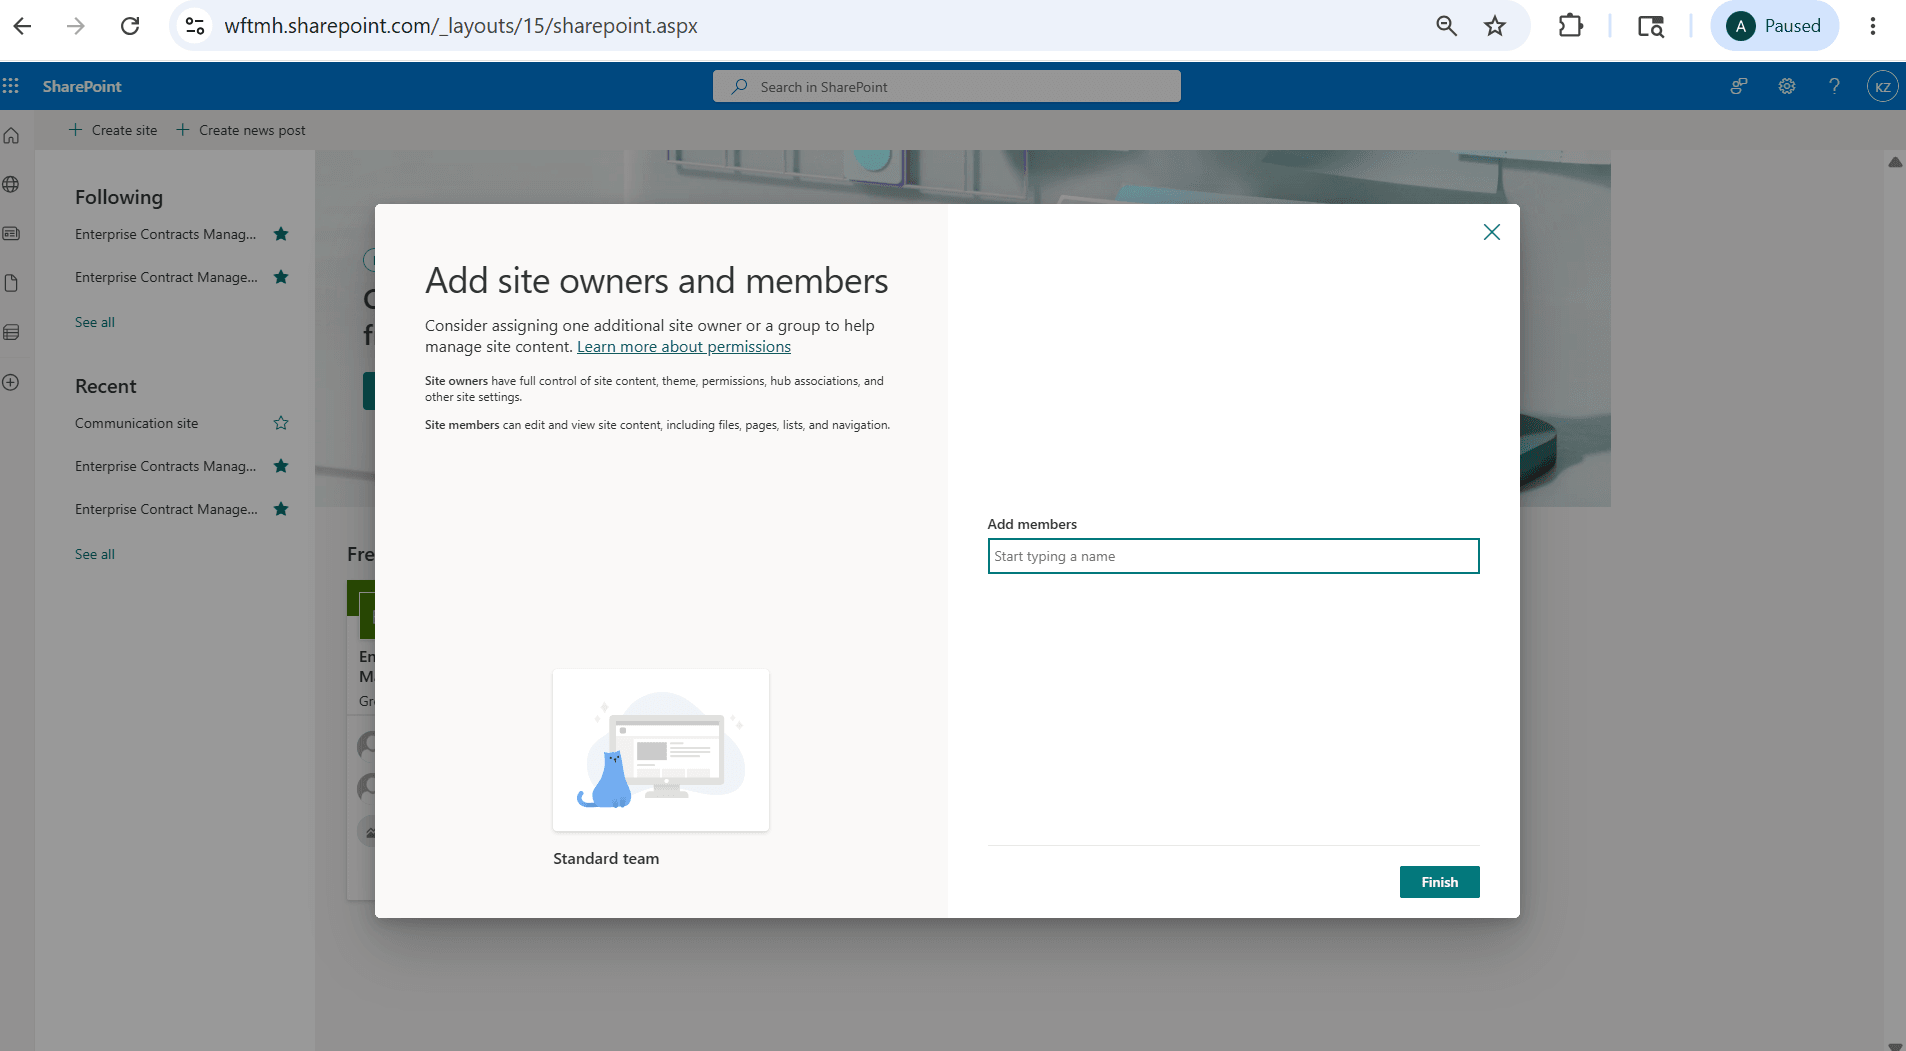
Task: Click the 'Add members' field label
Action: click(1032, 524)
